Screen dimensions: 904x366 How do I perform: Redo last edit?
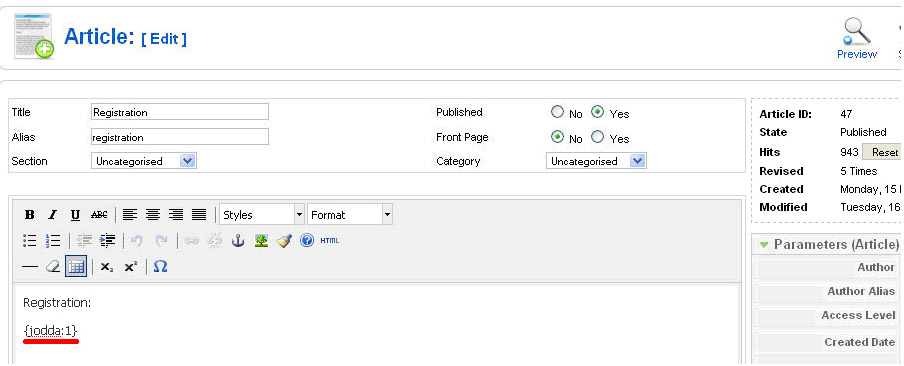point(161,240)
